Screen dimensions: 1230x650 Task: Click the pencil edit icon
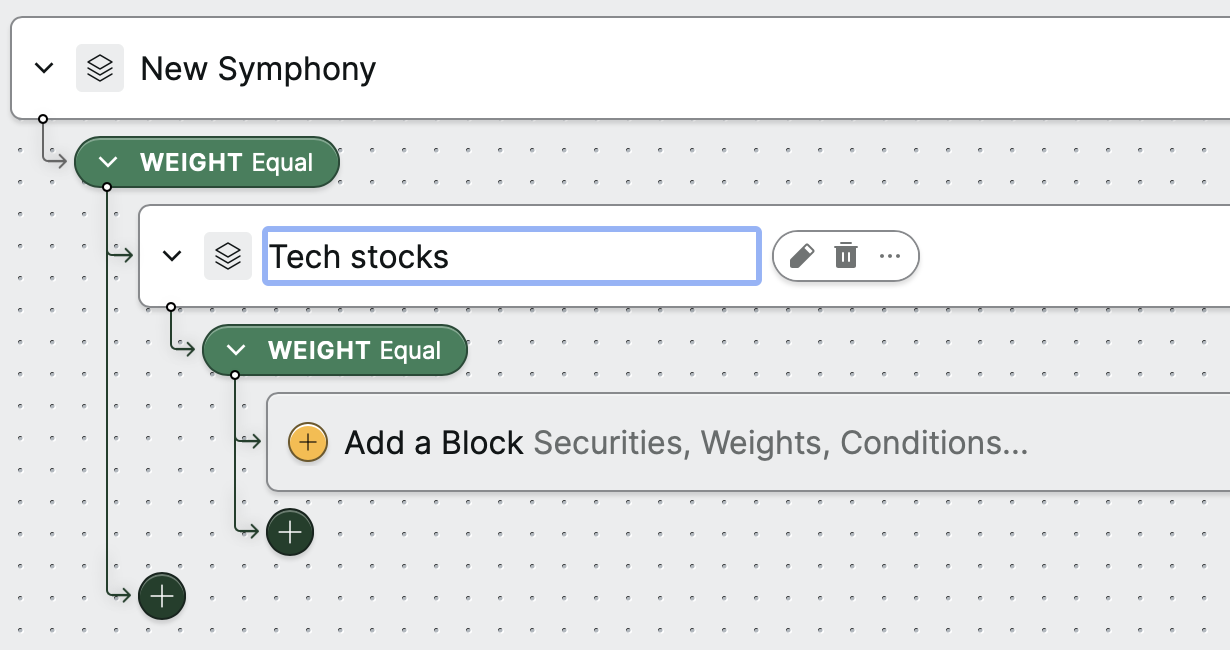tap(802, 256)
